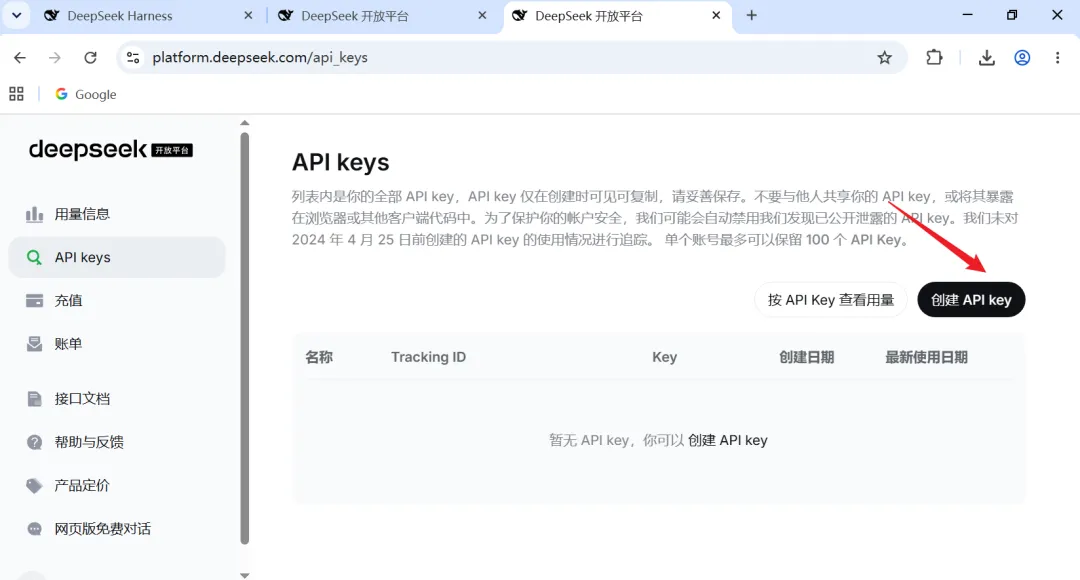Open the apps grid in bookmarks bar

[x=17, y=94]
